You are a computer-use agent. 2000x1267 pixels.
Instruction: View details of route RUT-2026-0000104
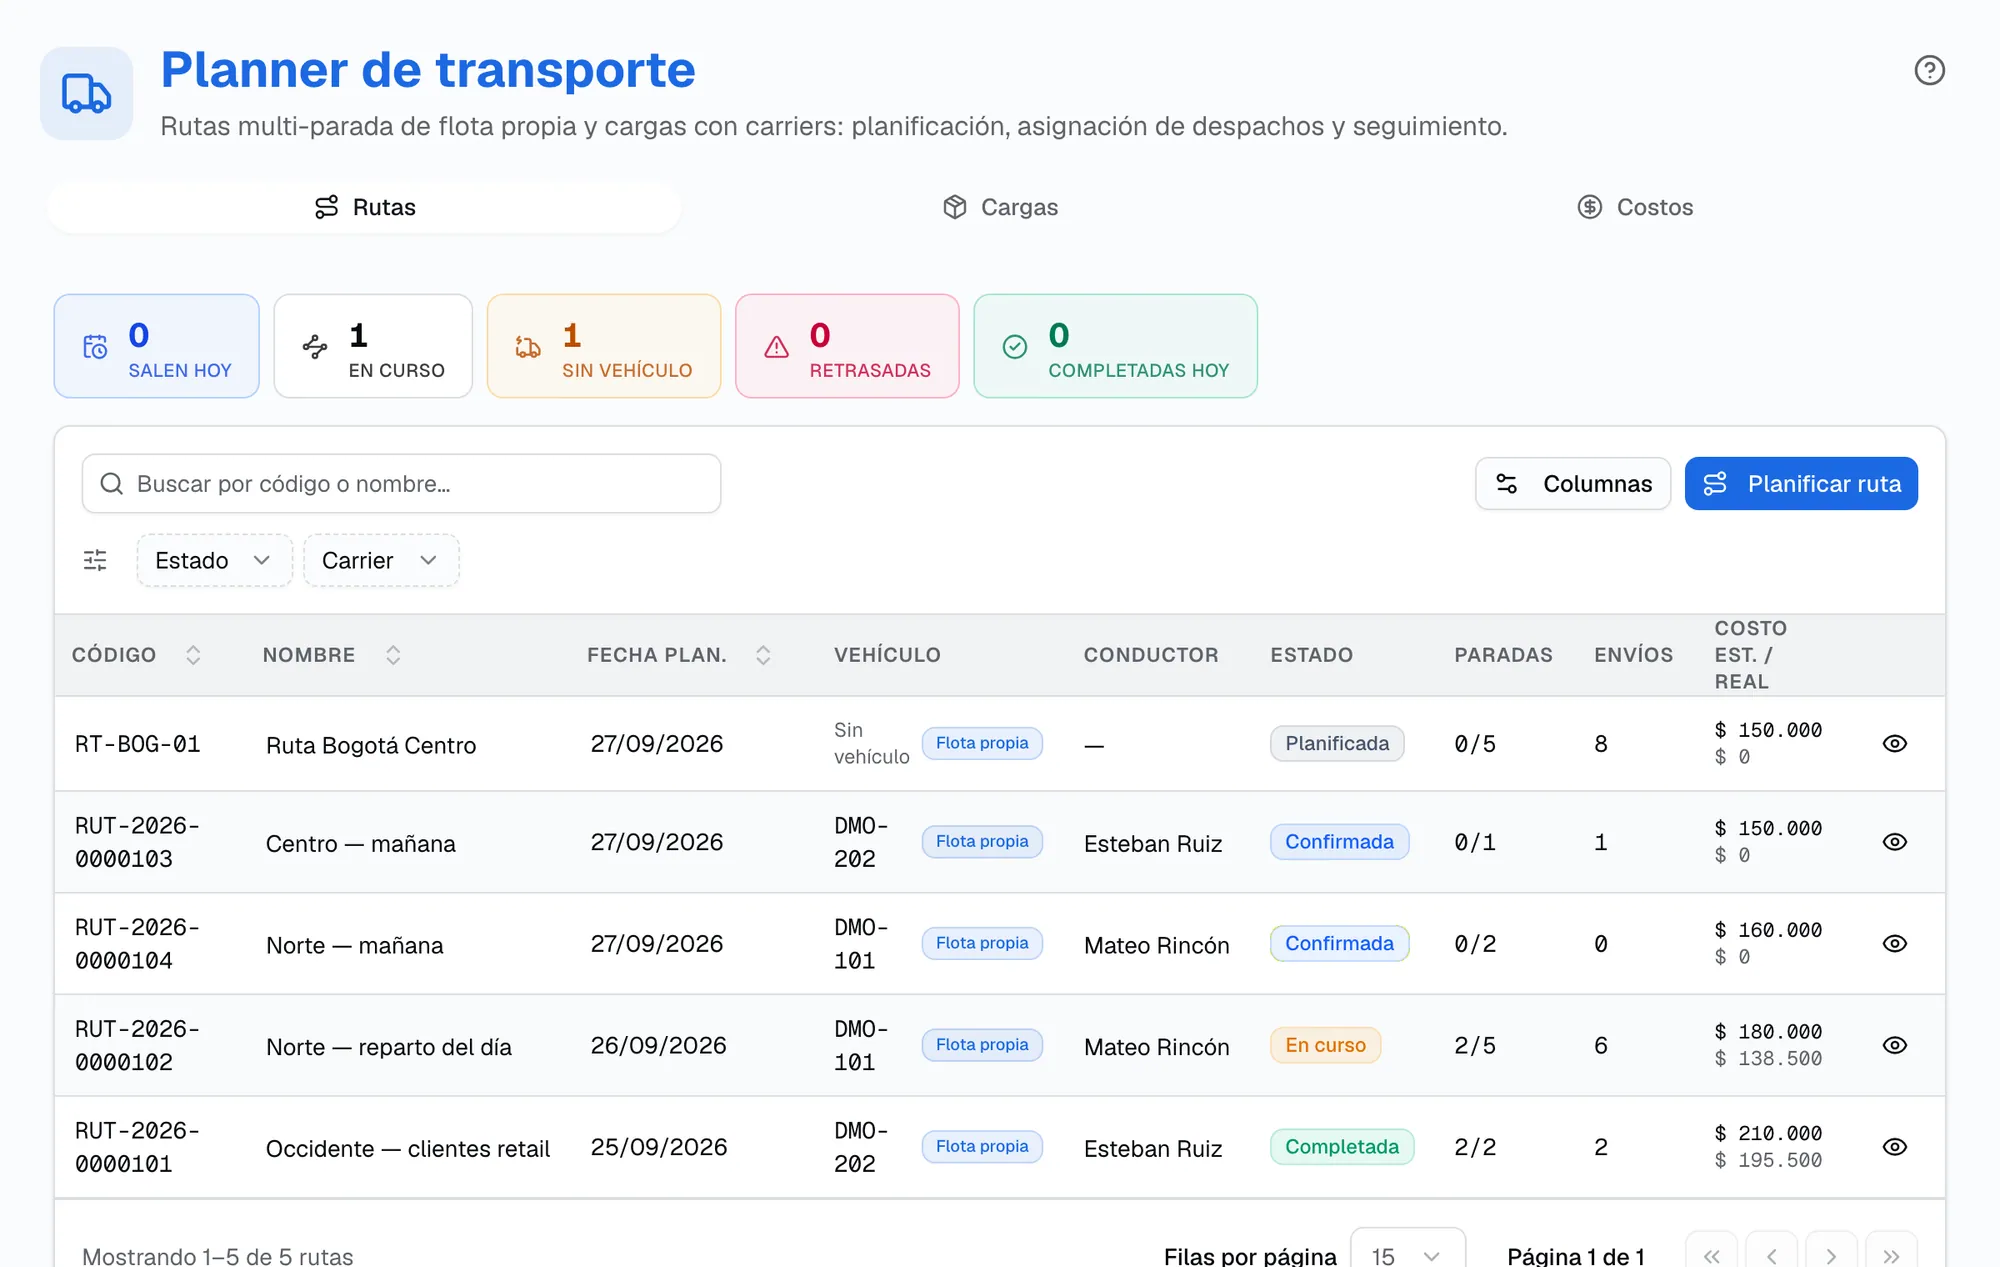coord(1895,943)
